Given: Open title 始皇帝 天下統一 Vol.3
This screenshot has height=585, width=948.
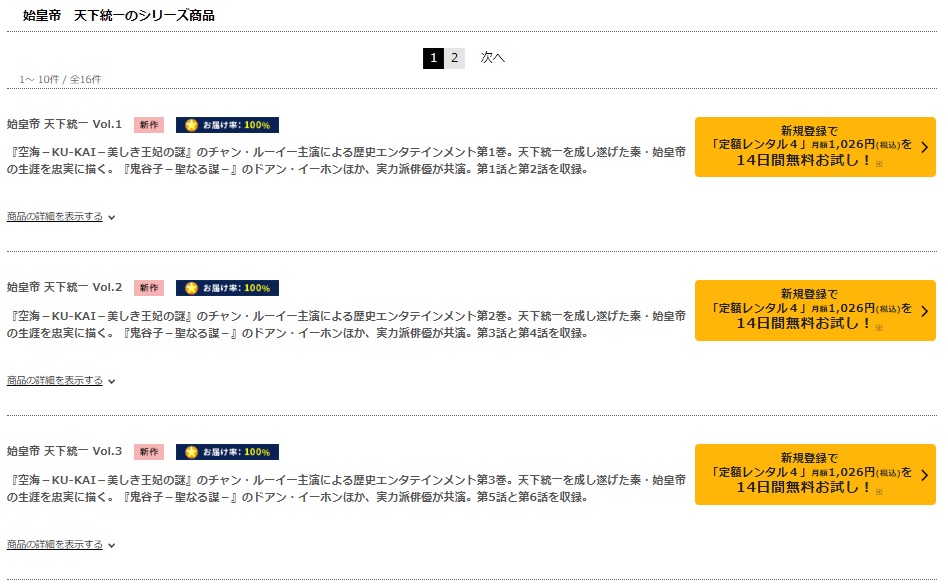Looking at the screenshot, I should [64, 451].
